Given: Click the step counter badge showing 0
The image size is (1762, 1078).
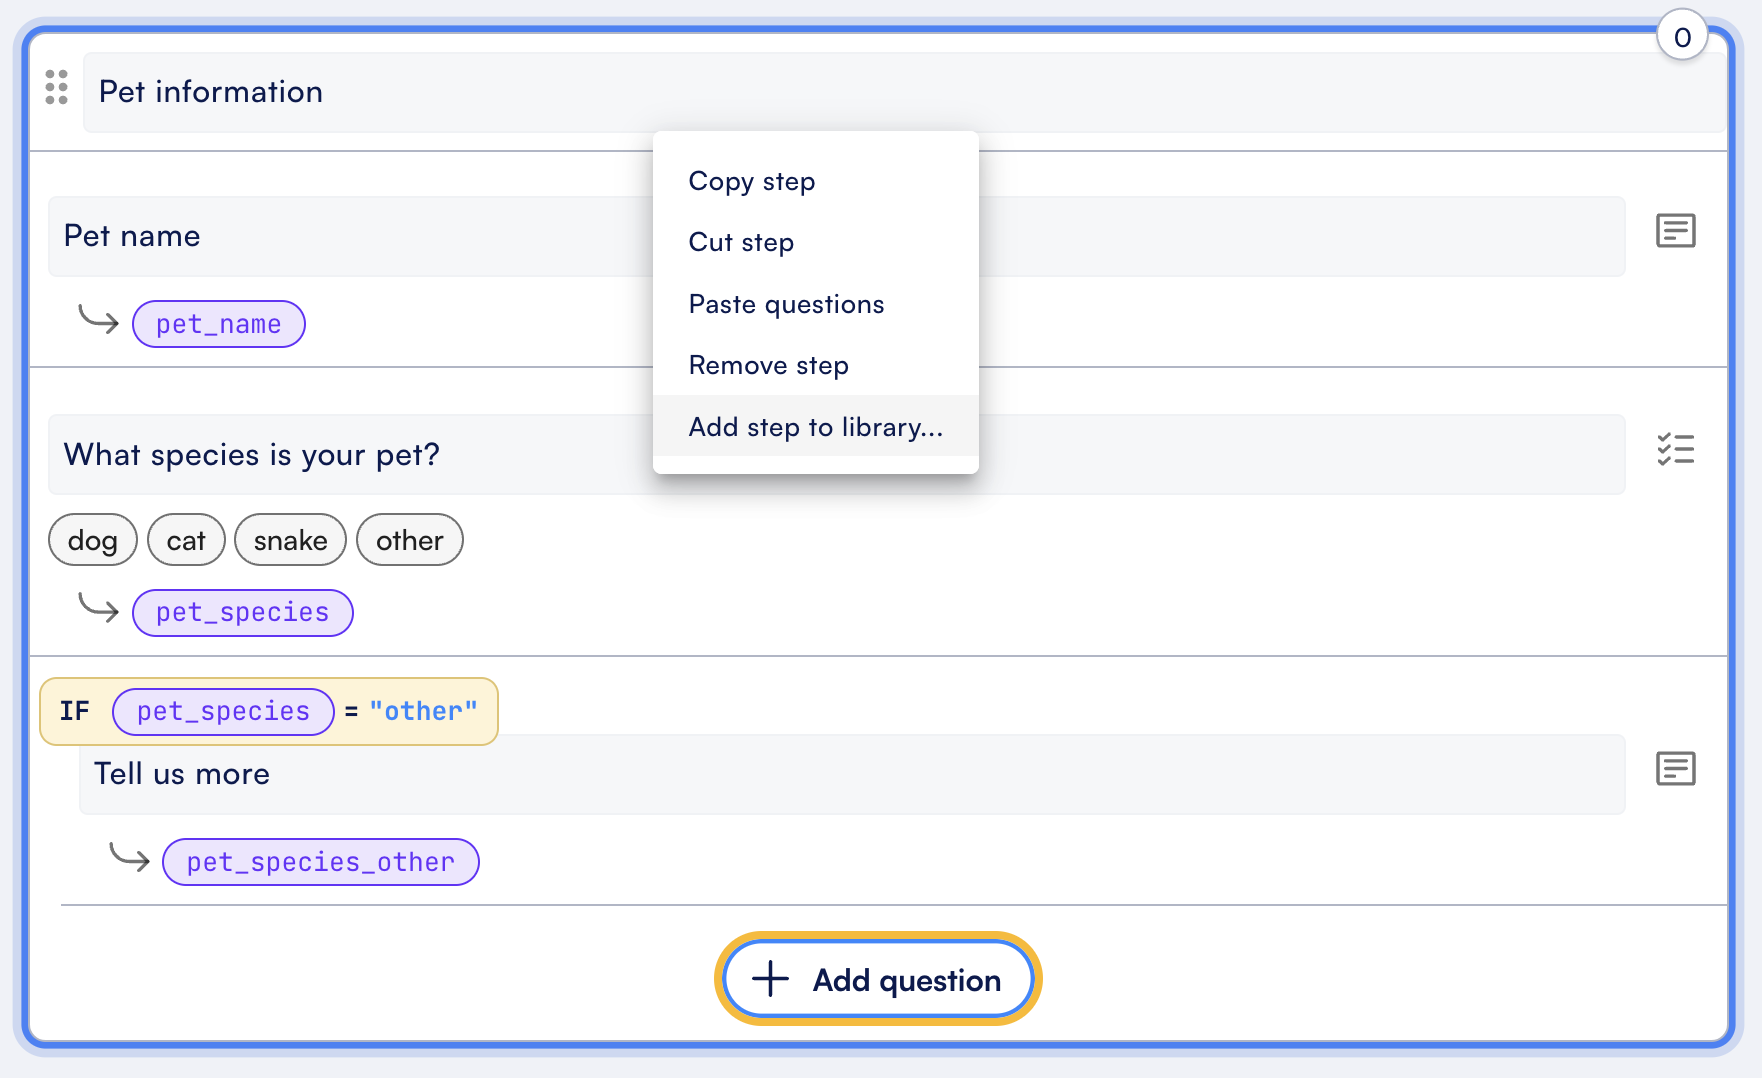Looking at the screenshot, I should (x=1681, y=37).
